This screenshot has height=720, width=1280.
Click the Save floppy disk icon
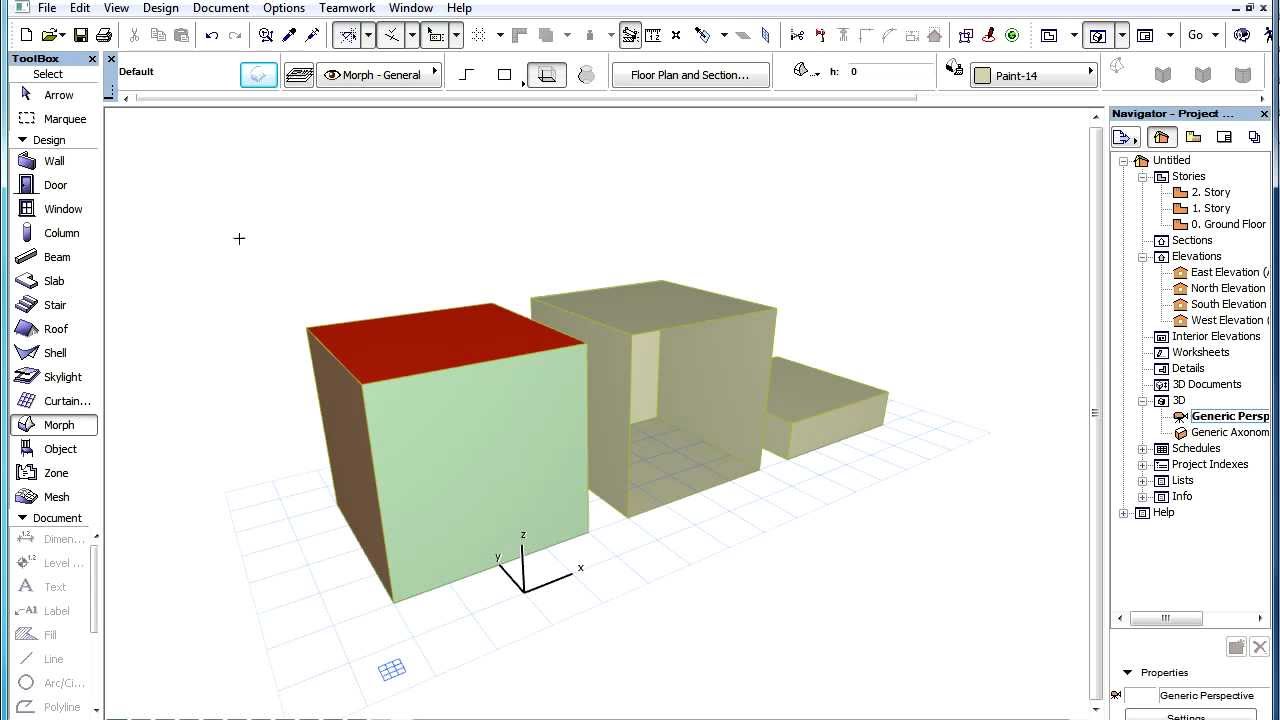81,35
